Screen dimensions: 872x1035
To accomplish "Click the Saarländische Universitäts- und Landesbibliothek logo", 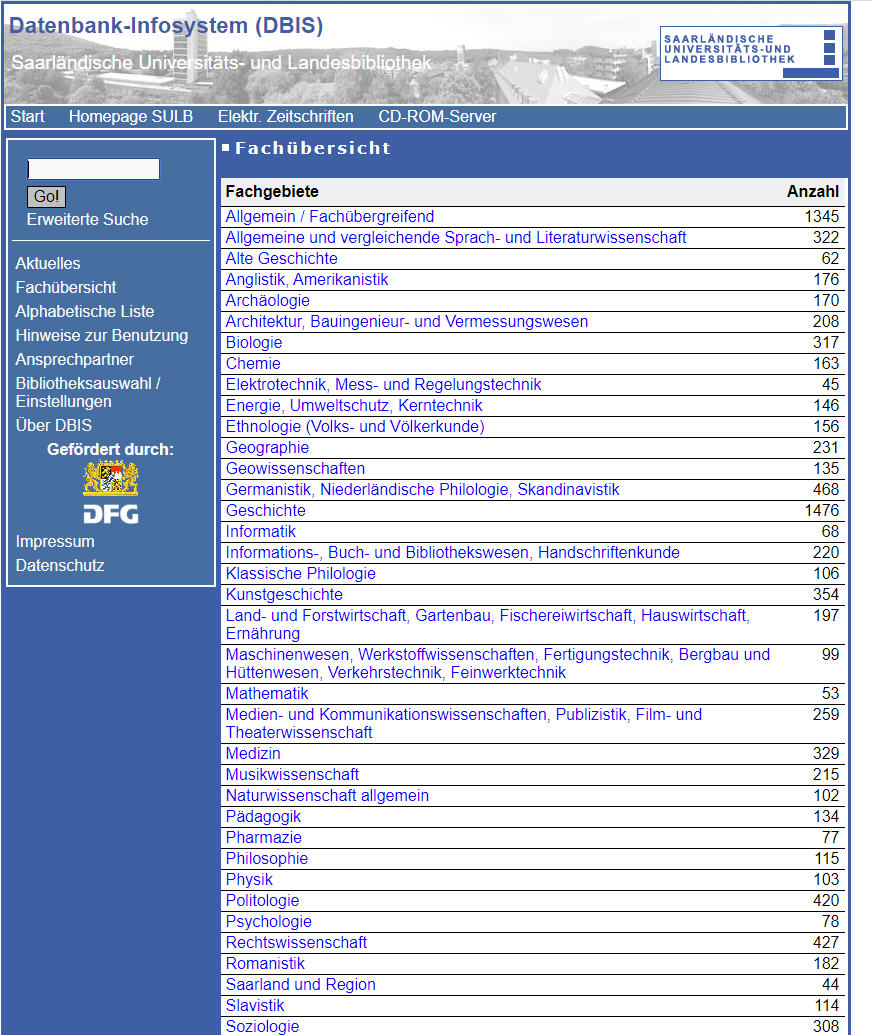I will (751, 53).
